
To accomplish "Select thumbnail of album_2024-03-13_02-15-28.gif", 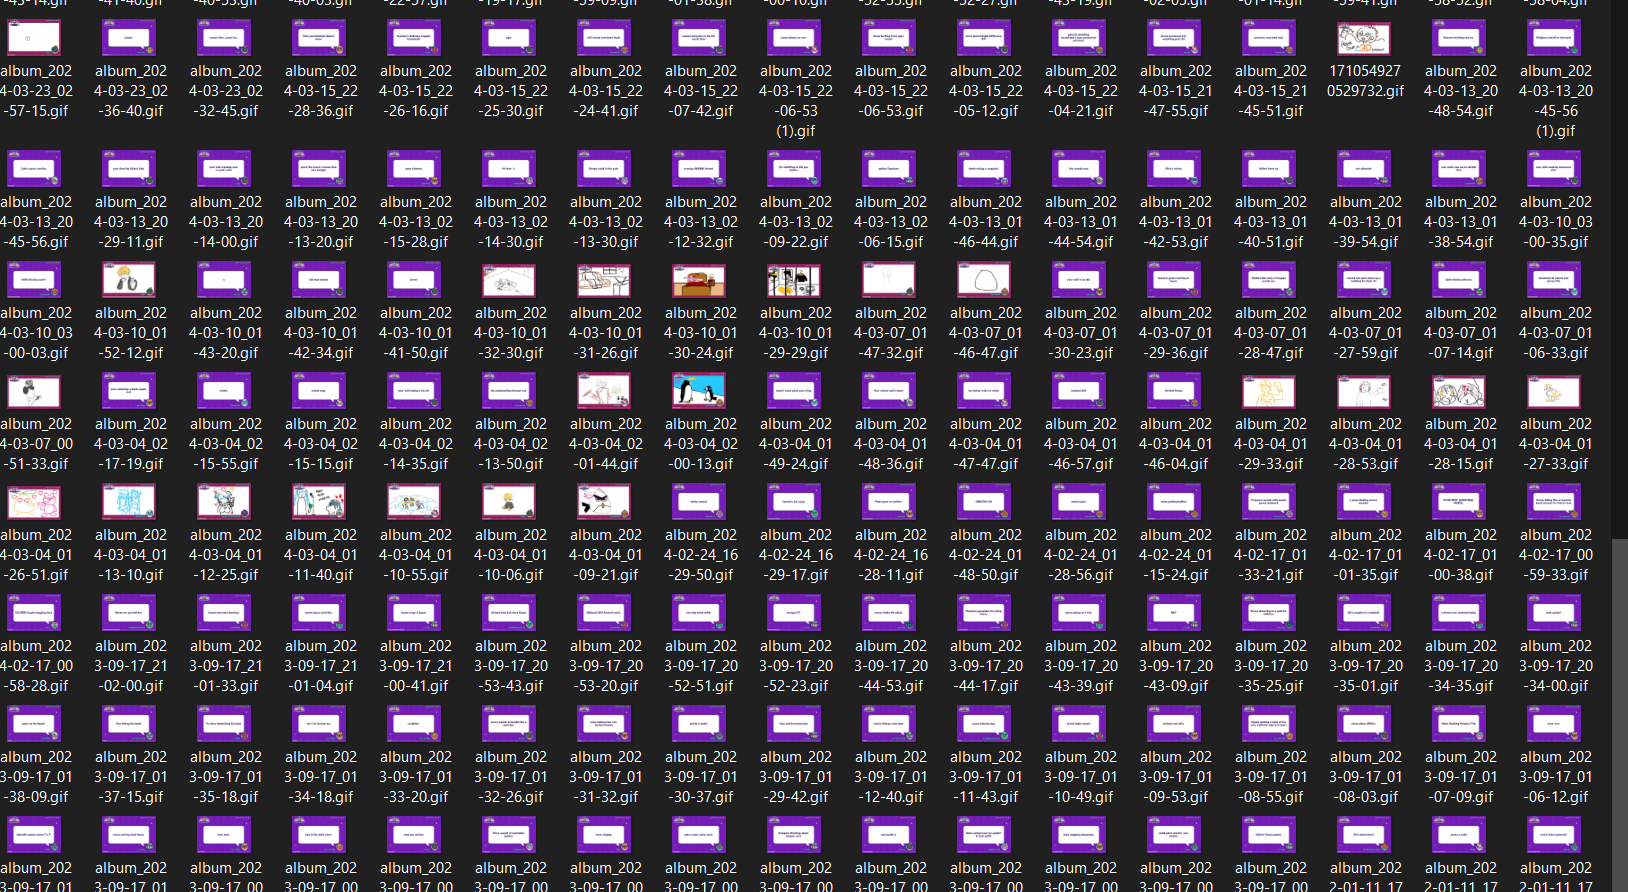I will [414, 169].
